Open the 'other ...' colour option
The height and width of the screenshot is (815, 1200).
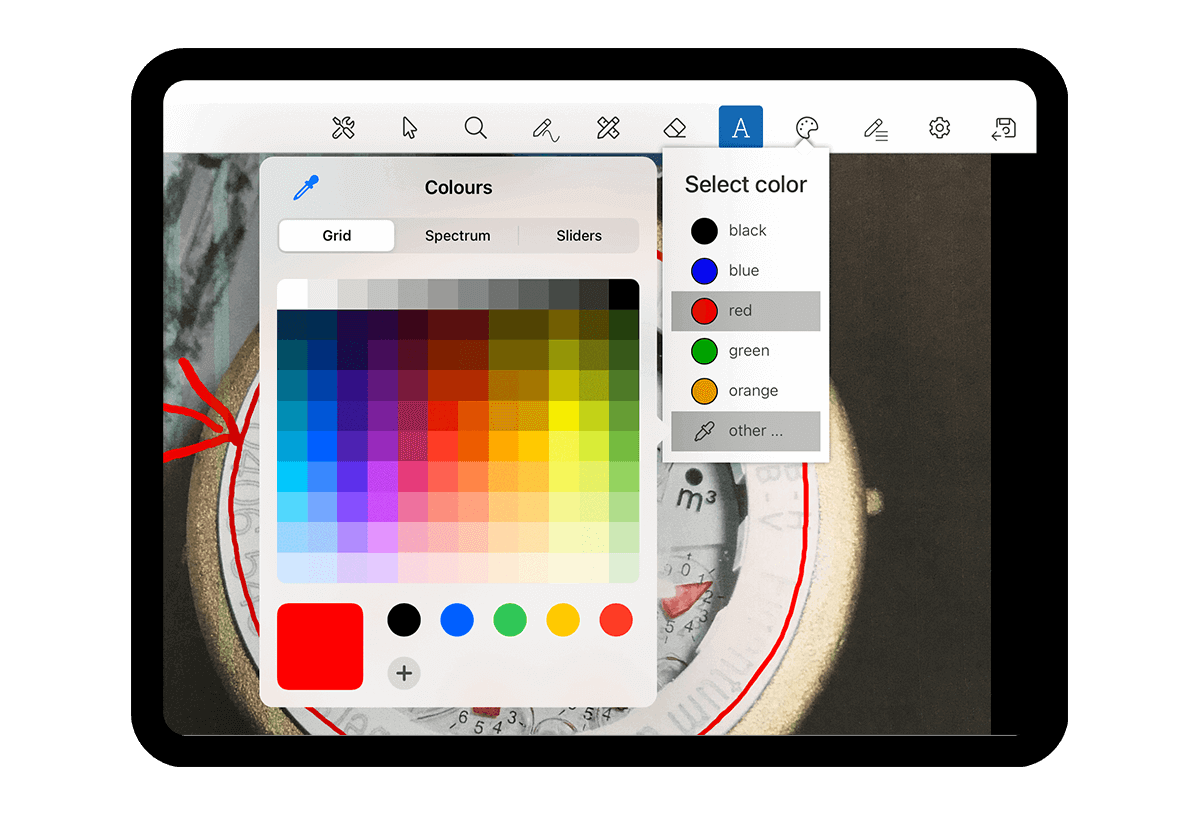pos(746,431)
